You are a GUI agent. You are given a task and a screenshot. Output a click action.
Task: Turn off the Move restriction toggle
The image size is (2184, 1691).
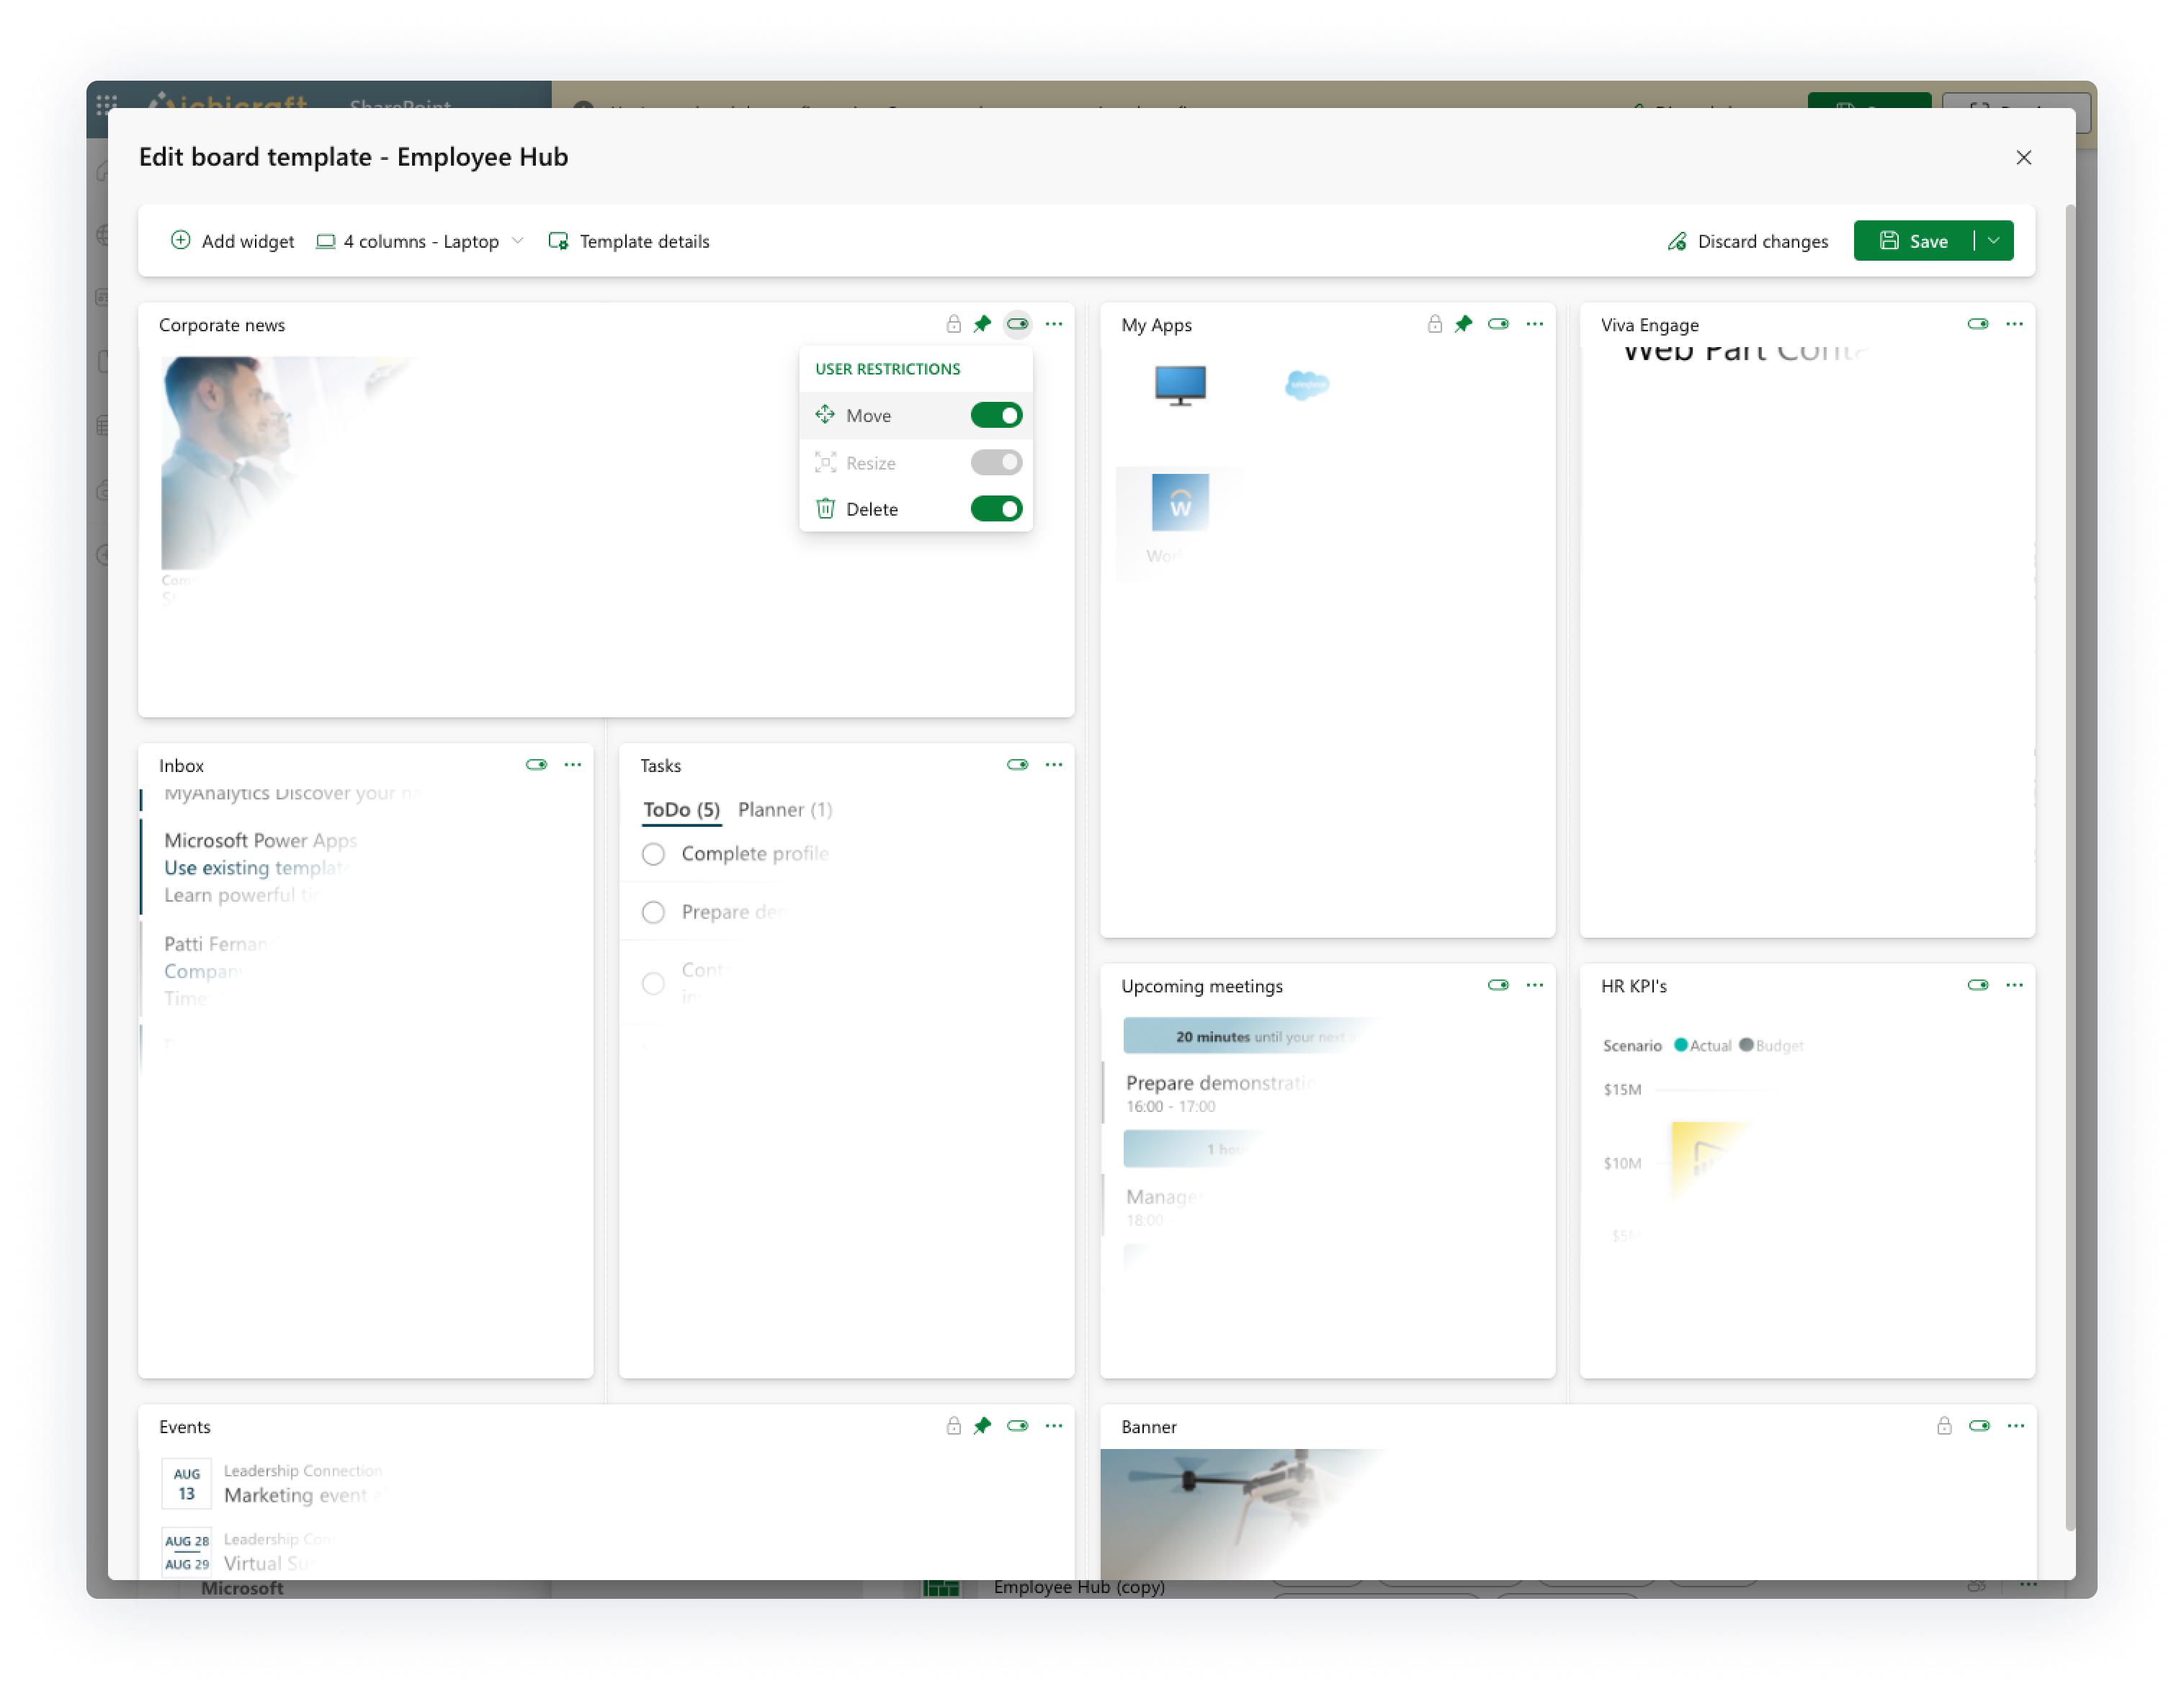pyautogui.click(x=996, y=415)
